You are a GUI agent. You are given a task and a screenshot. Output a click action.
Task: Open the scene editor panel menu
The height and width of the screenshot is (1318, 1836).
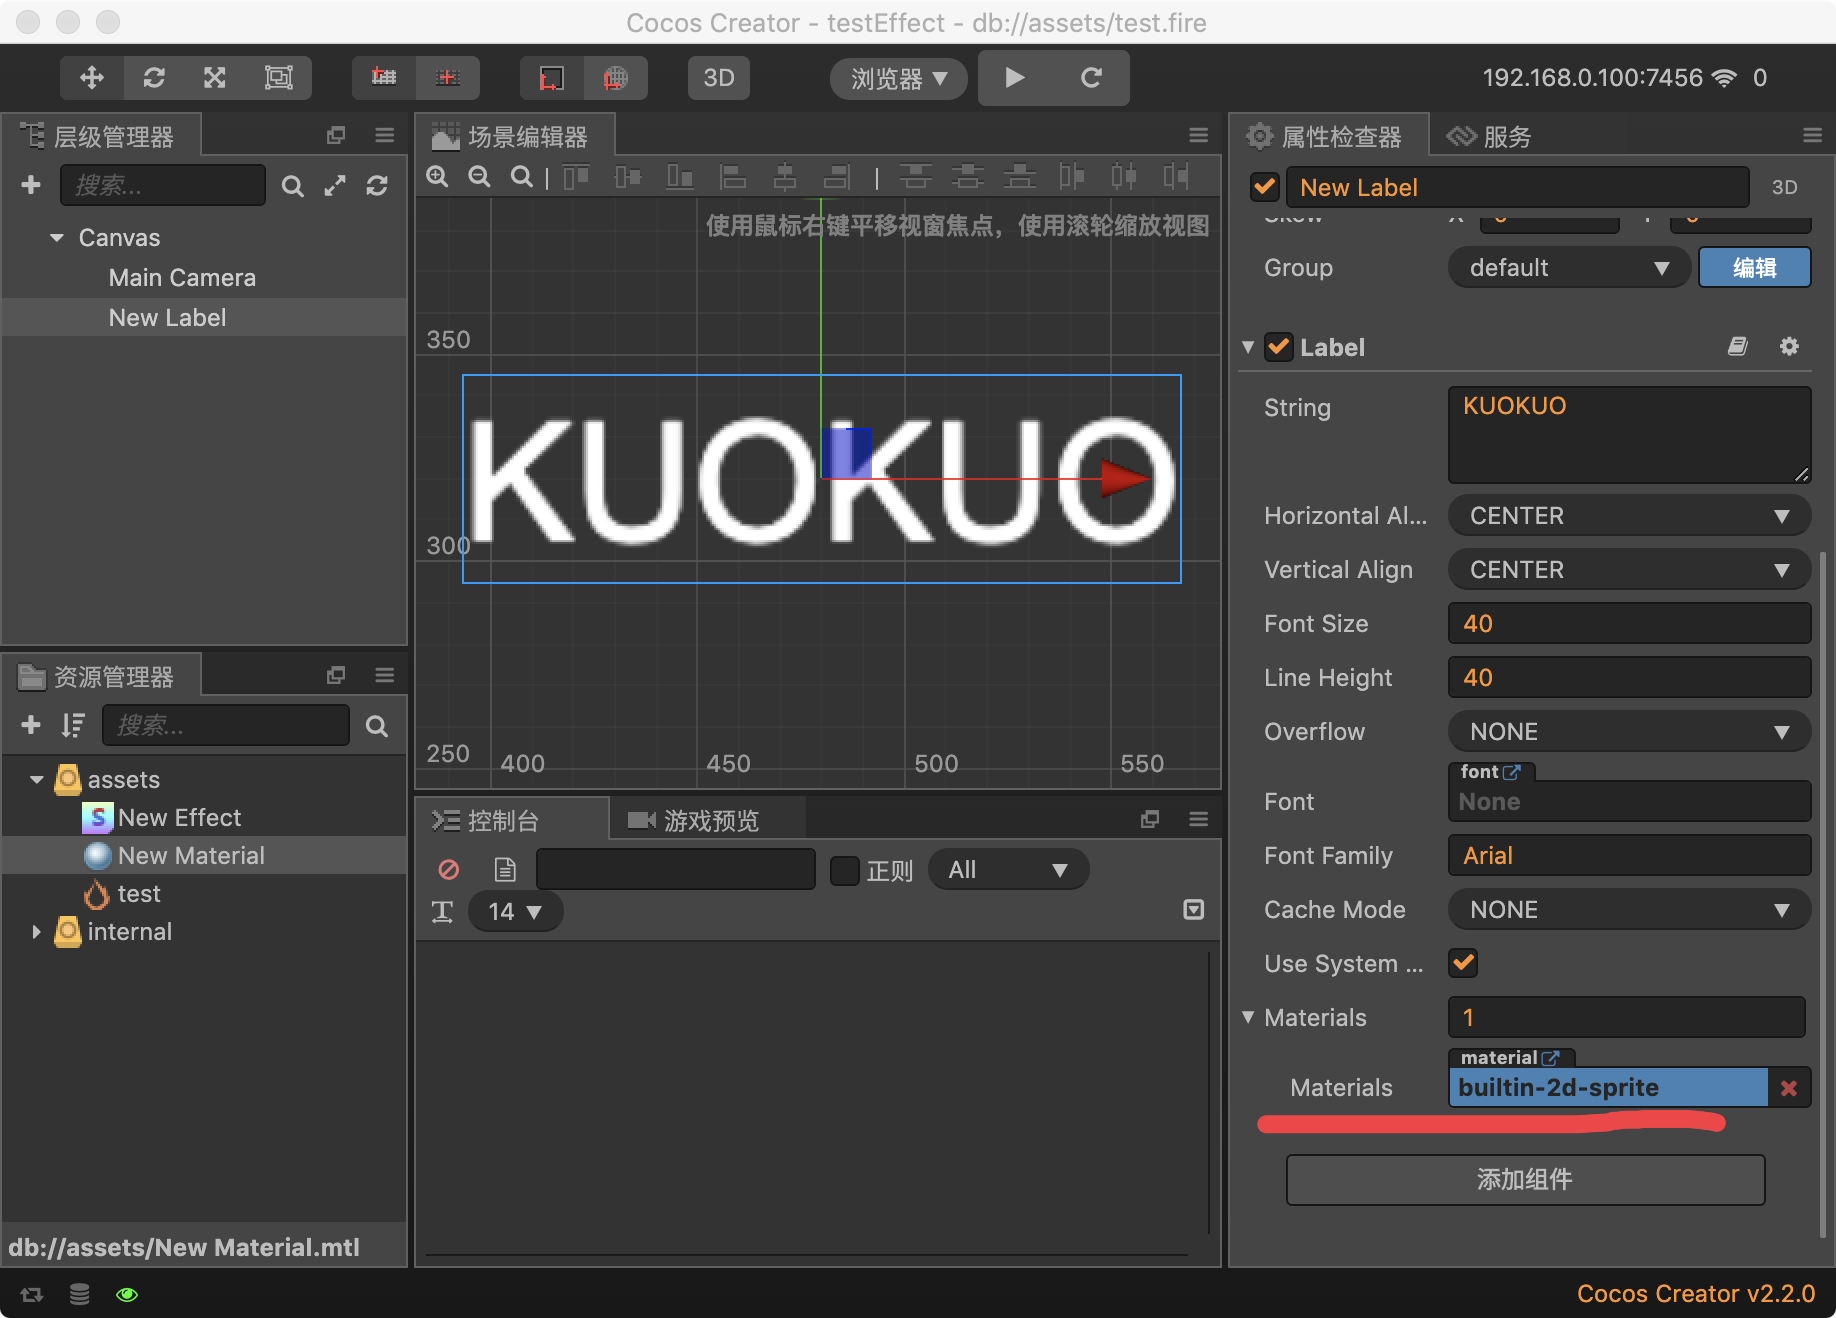click(x=1198, y=135)
